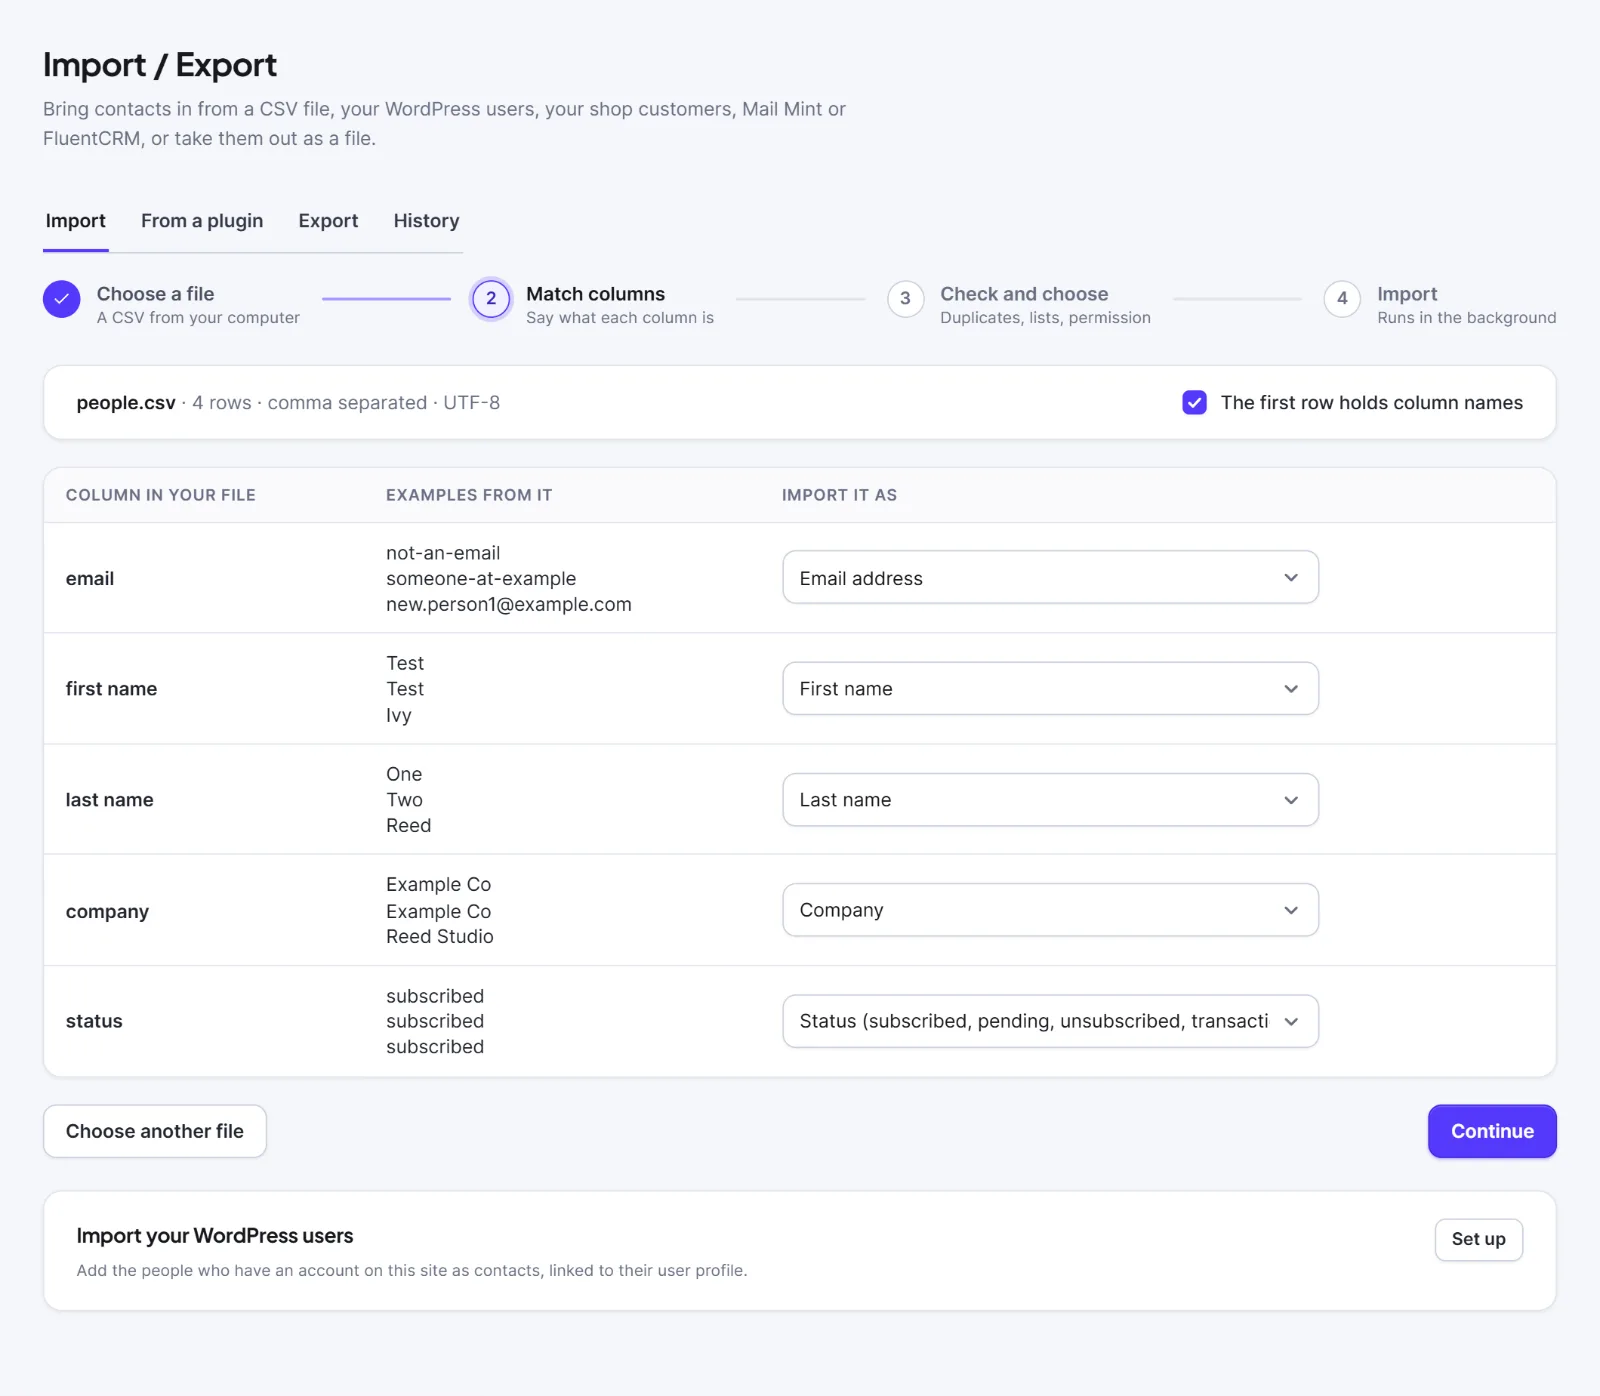The width and height of the screenshot is (1600, 1396).
Task: Click example value new.person1@example.com
Action: [509, 605]
